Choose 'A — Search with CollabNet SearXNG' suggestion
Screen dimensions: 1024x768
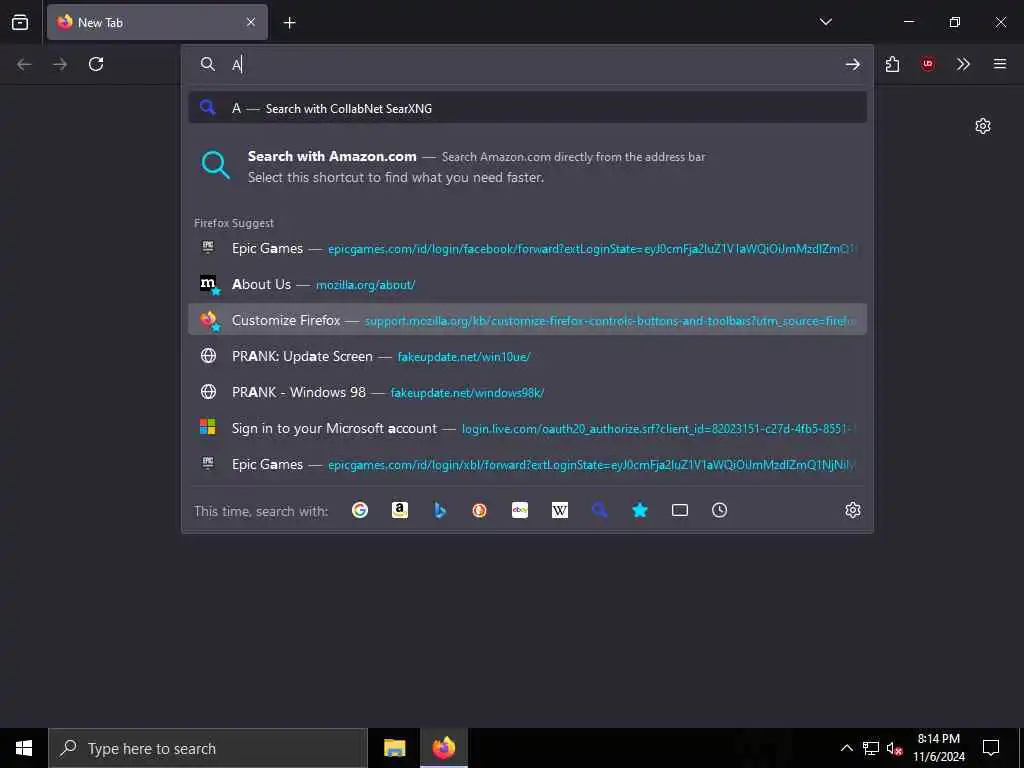(x=528, y=108)
